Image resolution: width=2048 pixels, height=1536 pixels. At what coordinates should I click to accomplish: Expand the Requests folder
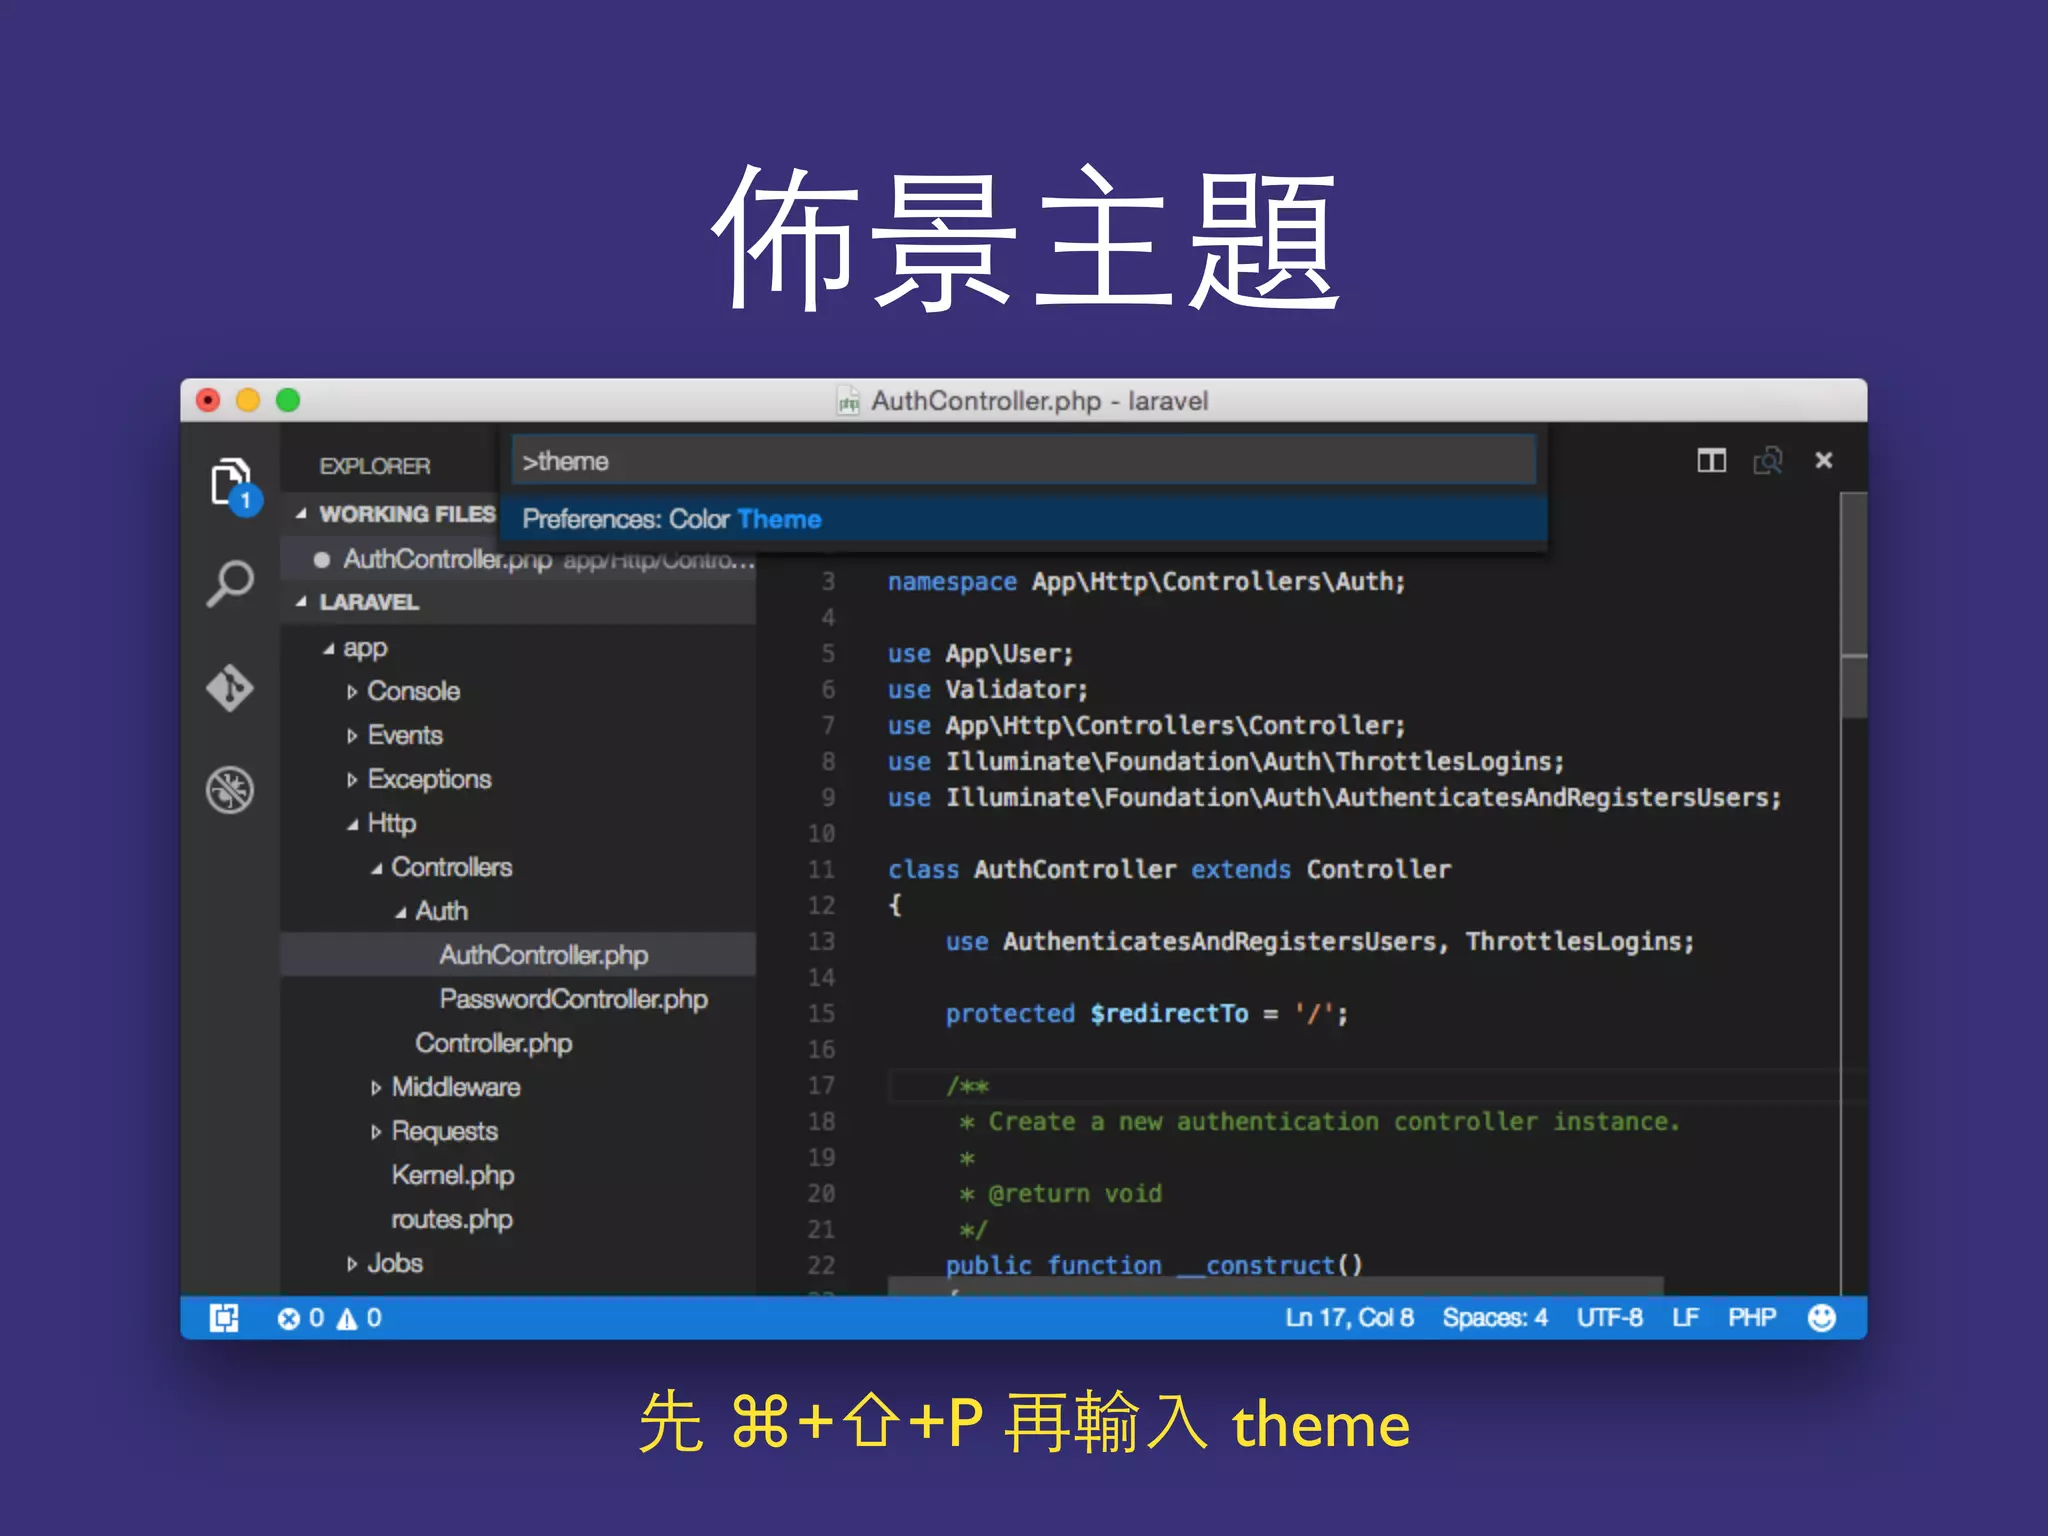pyautogui.click(x=376, y=1132)
